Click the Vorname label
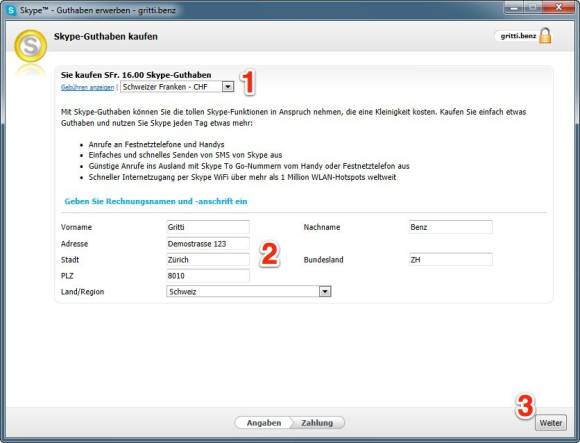 tap(76, 227)
